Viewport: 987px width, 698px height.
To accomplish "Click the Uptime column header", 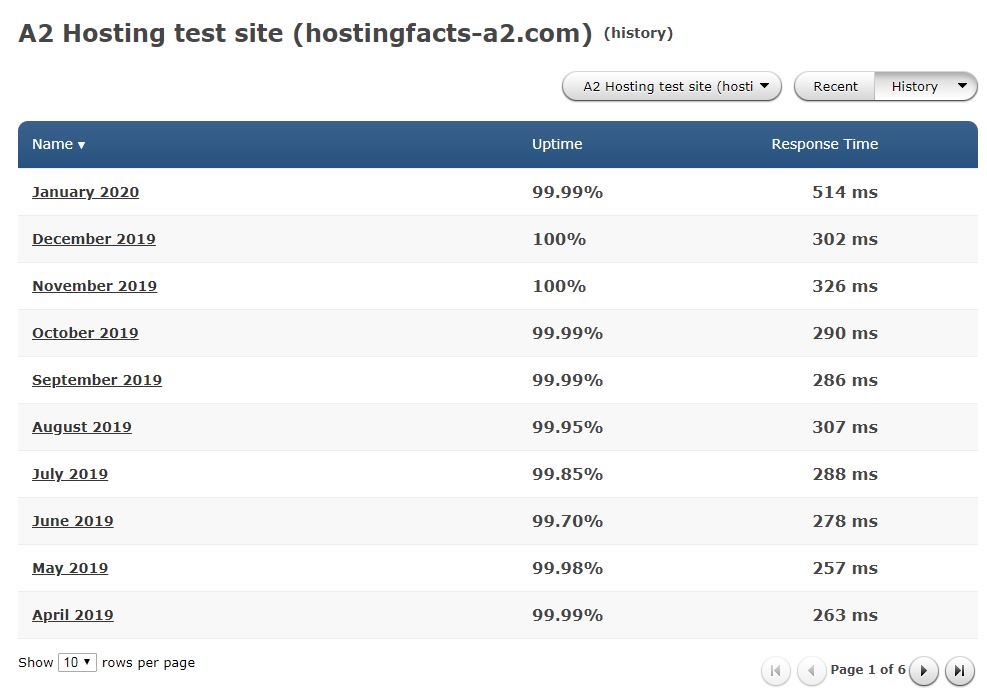I will click(557, 144).
